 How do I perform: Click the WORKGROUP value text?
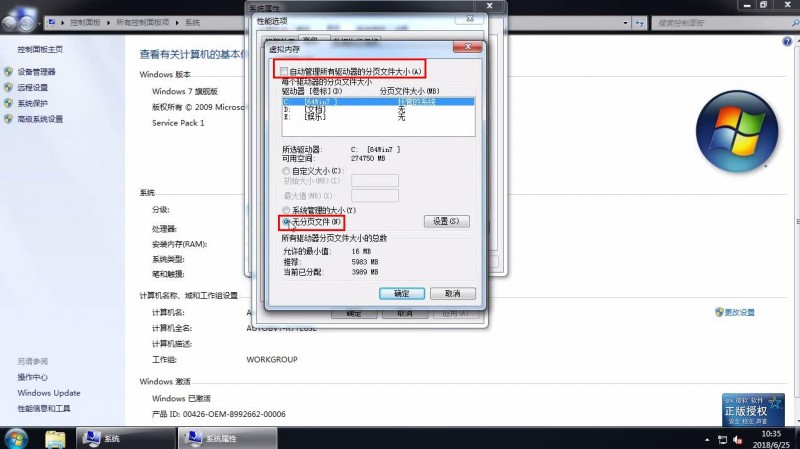point(272,360)
